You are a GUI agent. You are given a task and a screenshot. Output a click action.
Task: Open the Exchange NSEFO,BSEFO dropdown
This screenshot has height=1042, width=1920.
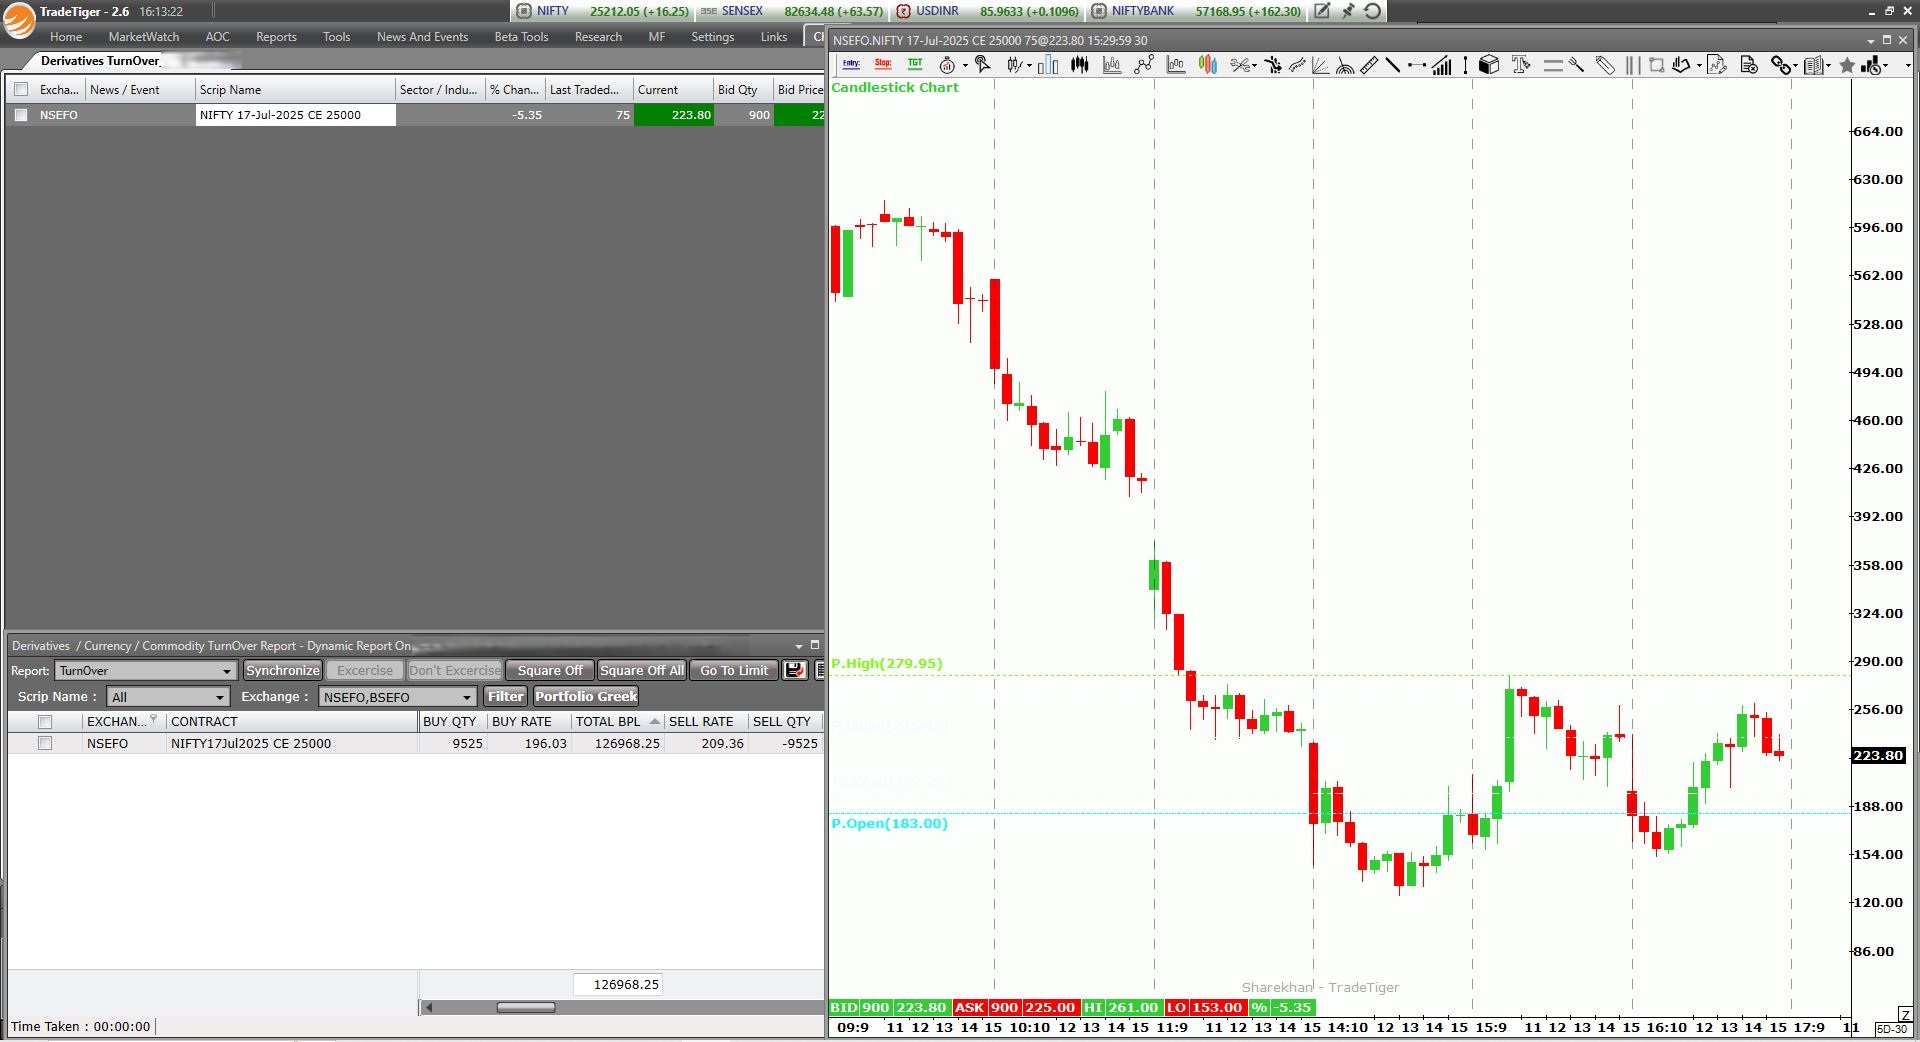(x=397, y=697)
